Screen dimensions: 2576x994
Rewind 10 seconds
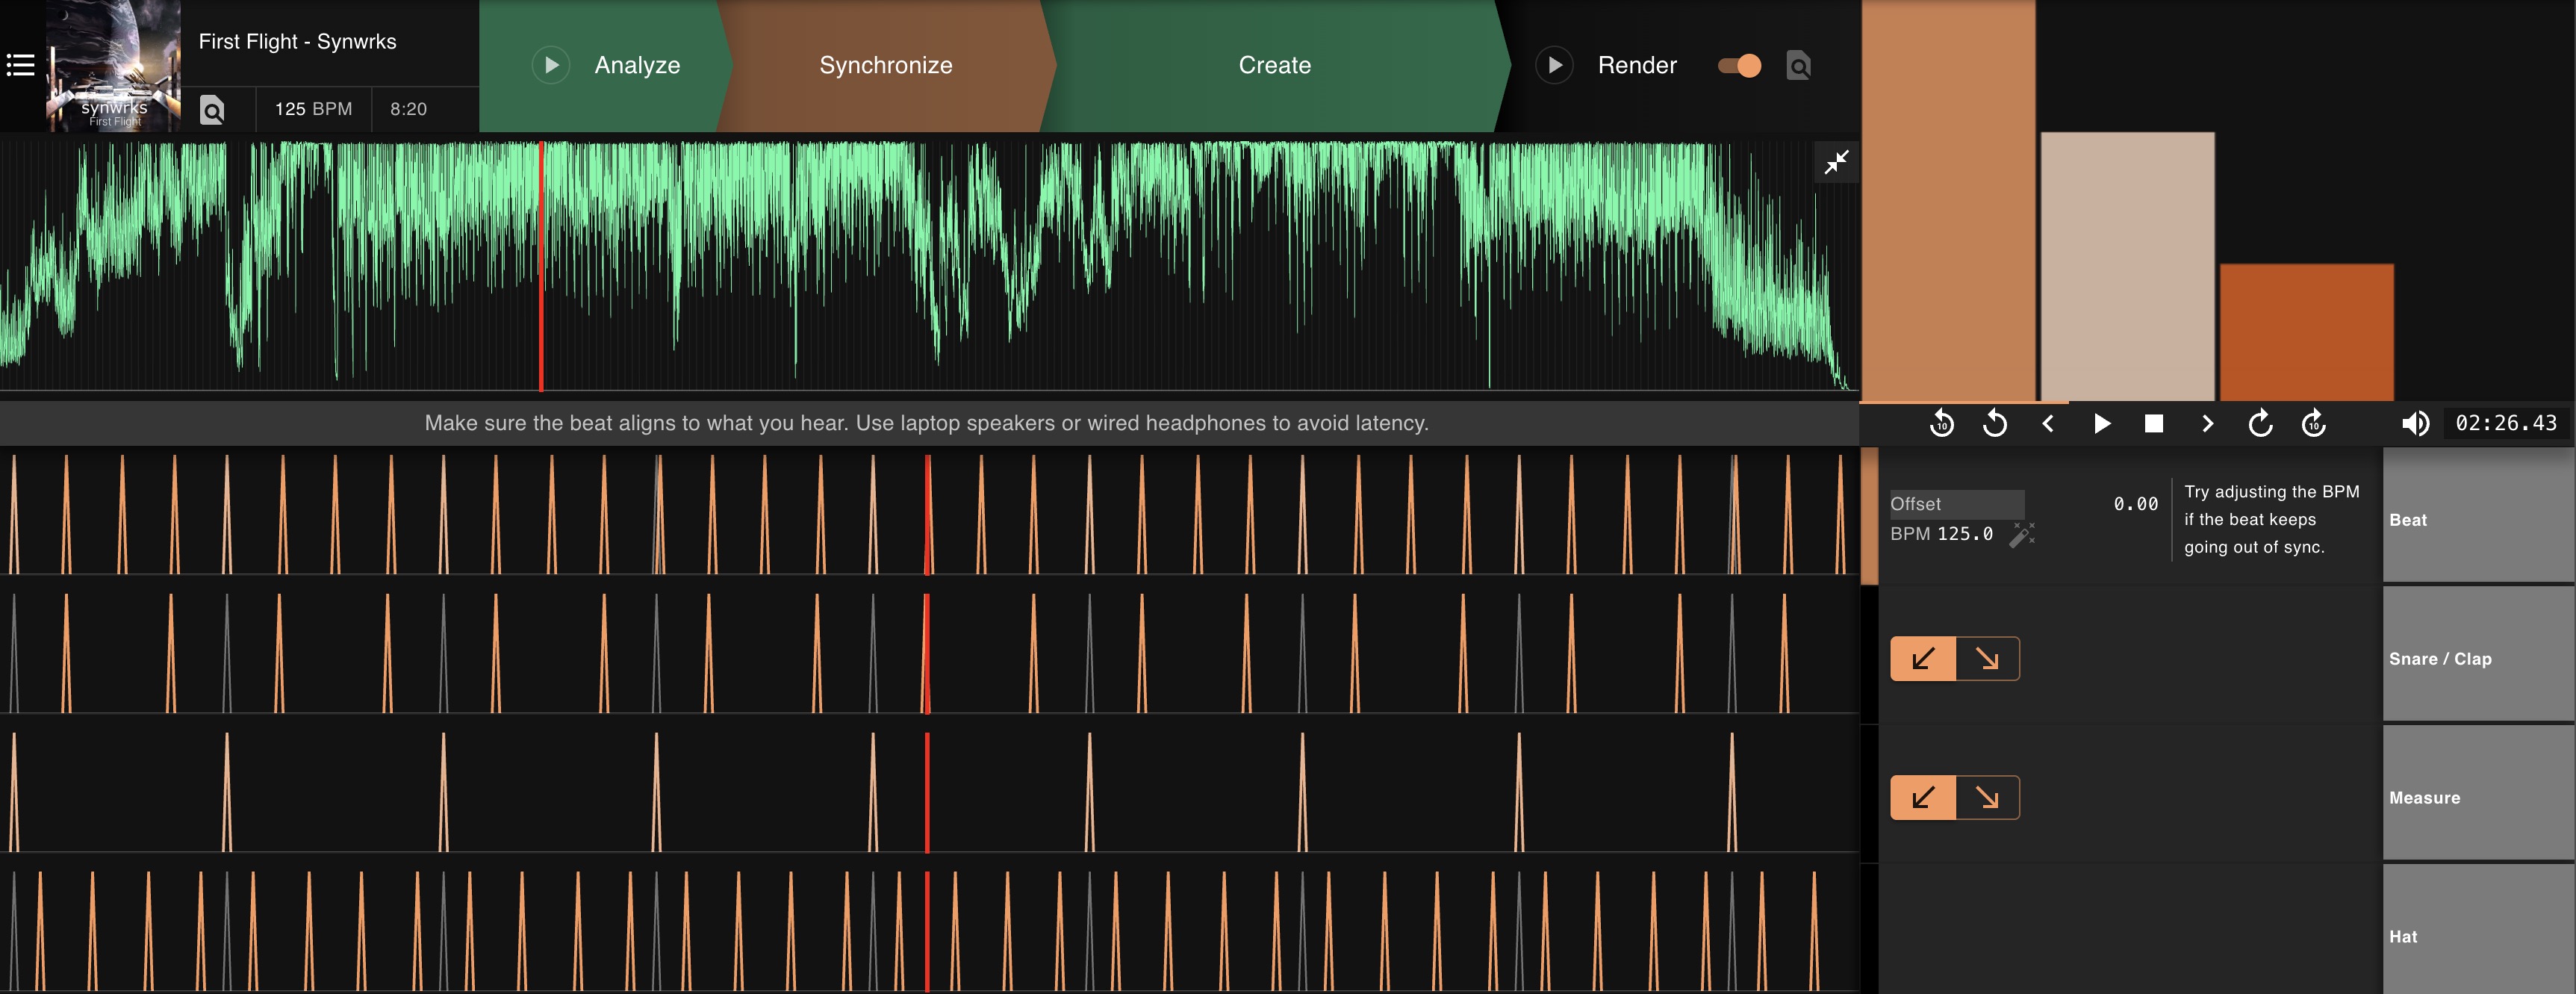1941,423
